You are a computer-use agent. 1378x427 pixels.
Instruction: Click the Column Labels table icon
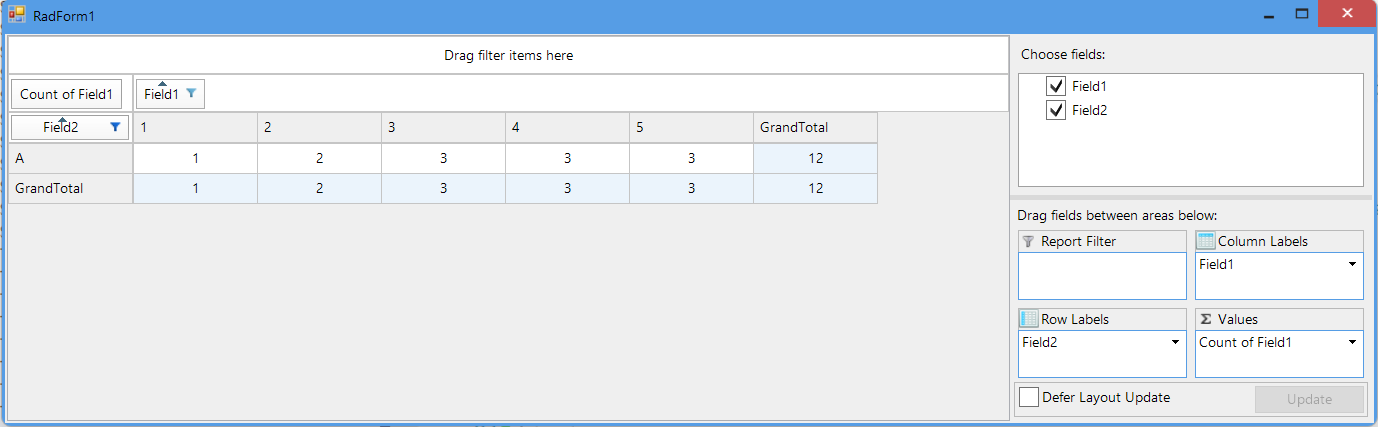(1206, 241)
